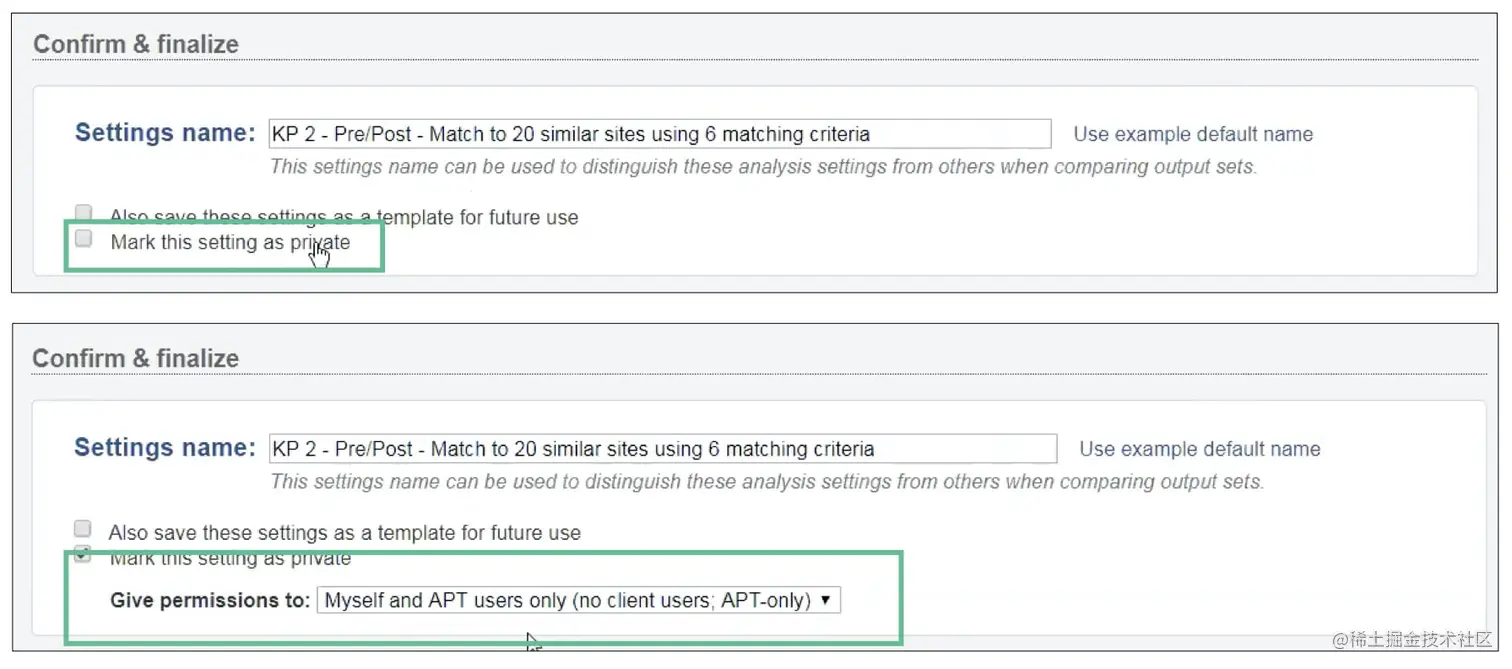Focus Settings name field in panel without permissions dropdown

660,134
